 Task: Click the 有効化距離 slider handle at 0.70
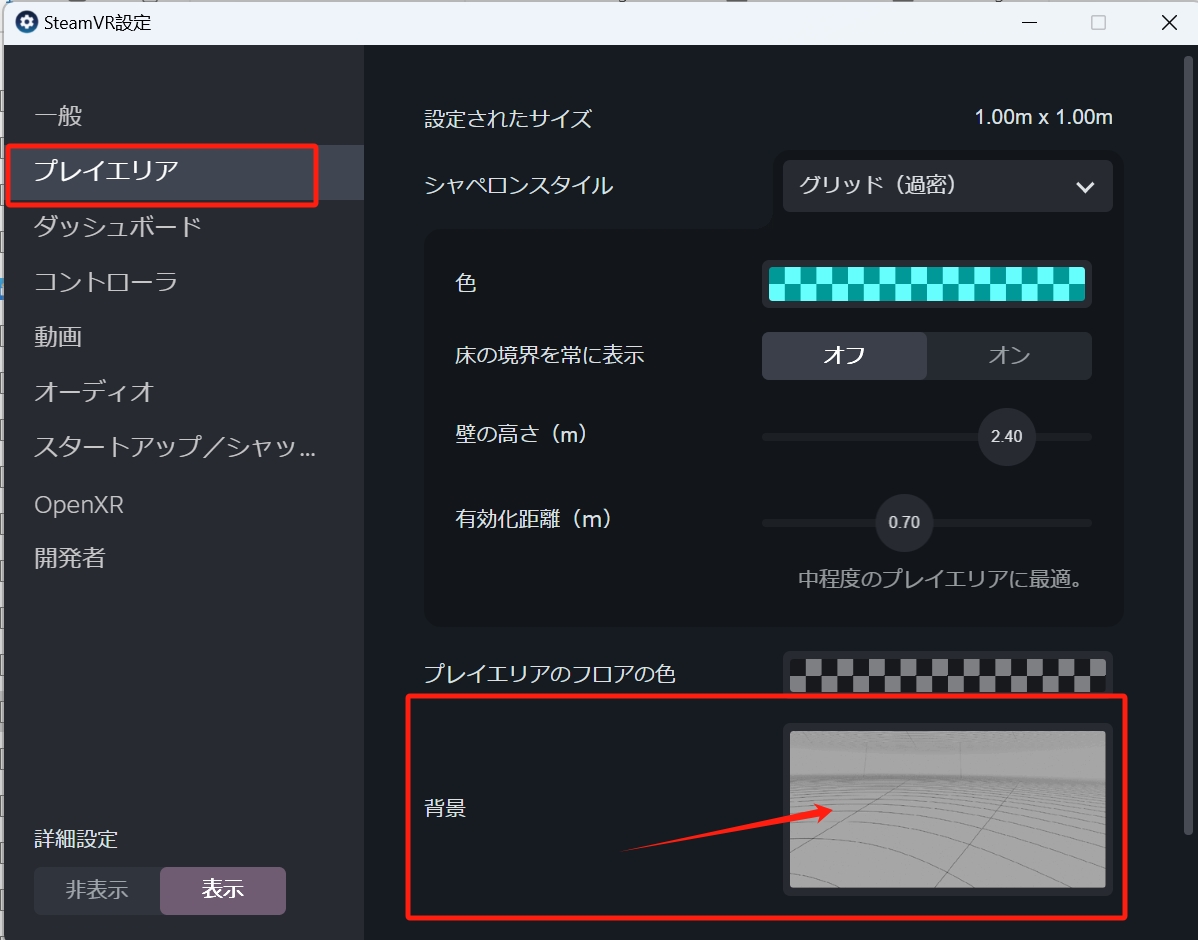click(x=904, y=523)
